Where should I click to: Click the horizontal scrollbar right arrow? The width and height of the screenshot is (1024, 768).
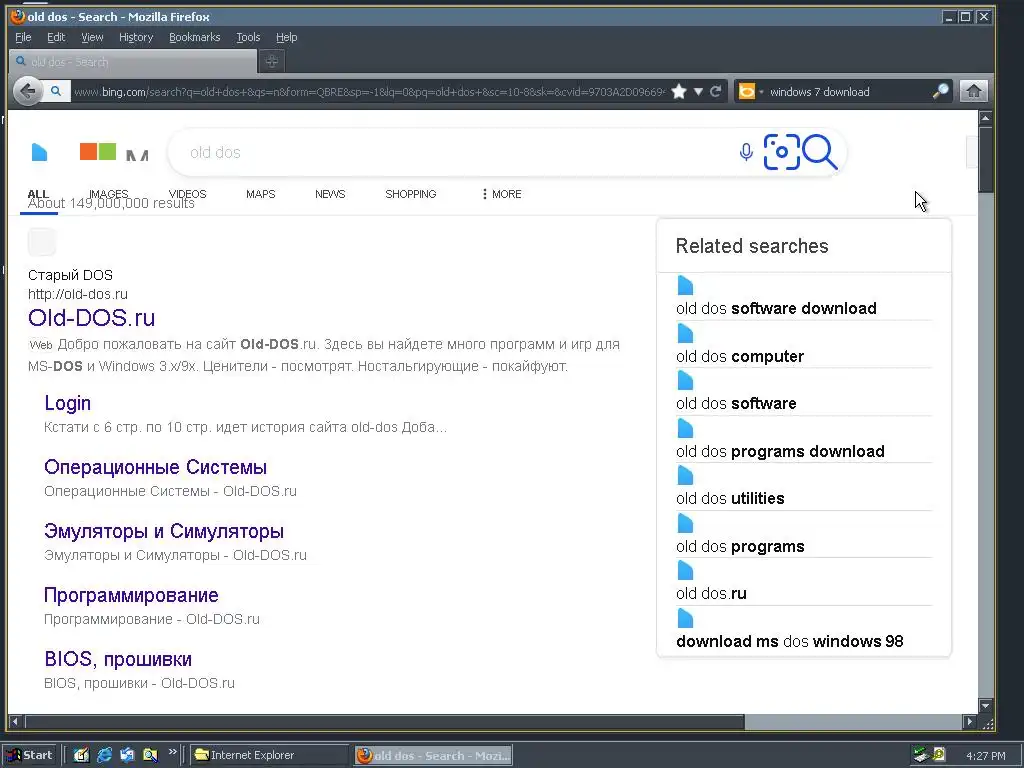click(970, 722)
